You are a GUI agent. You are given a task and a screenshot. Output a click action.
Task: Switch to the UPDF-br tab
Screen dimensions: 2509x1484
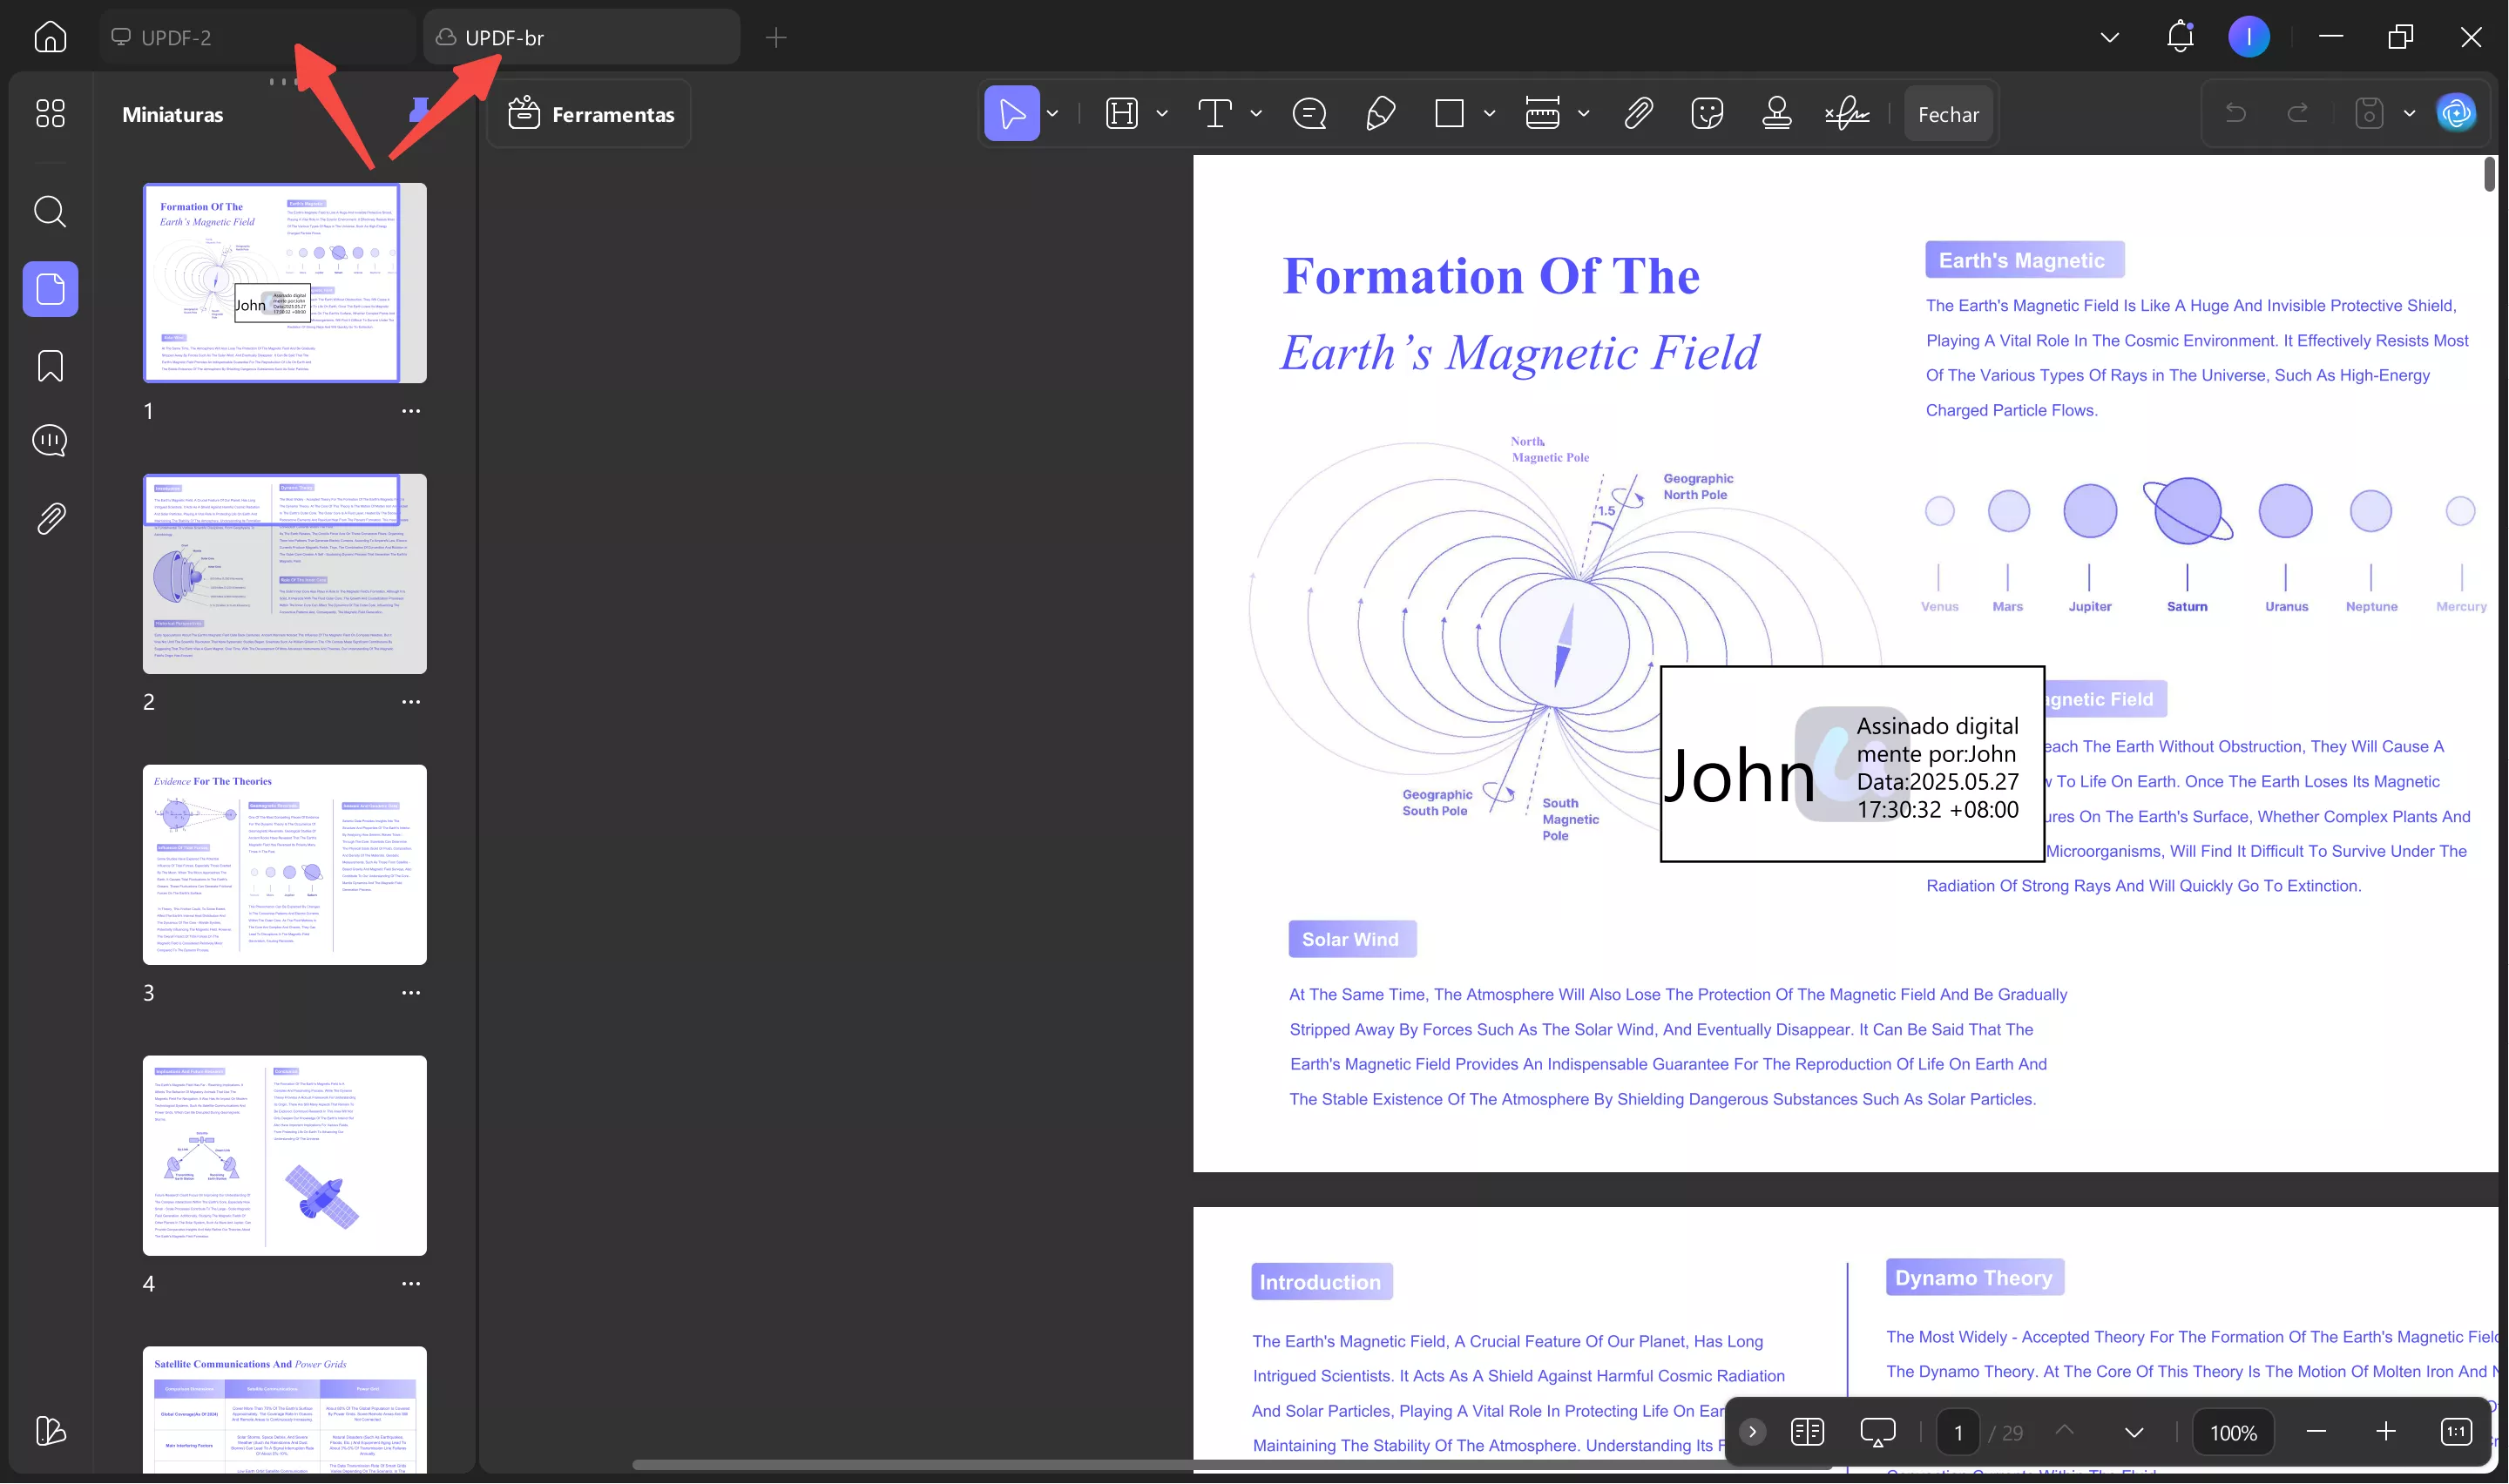[504, 38]
